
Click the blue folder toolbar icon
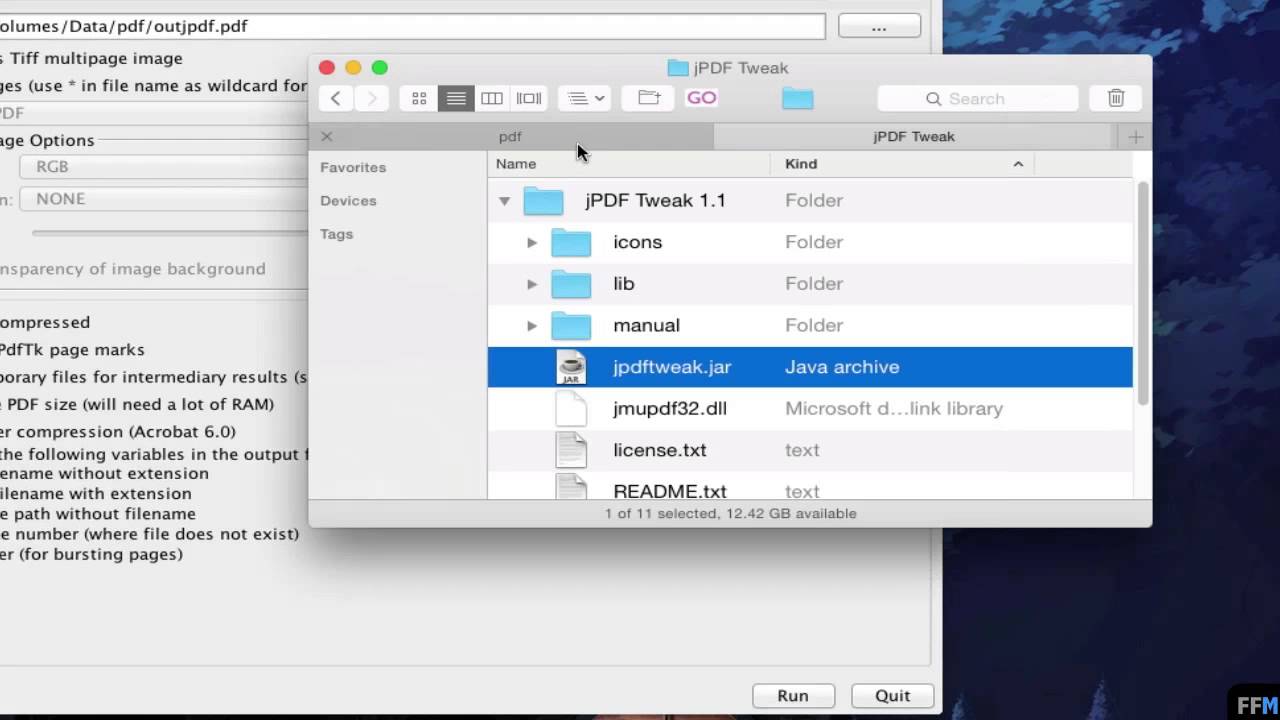pos(798,98)
